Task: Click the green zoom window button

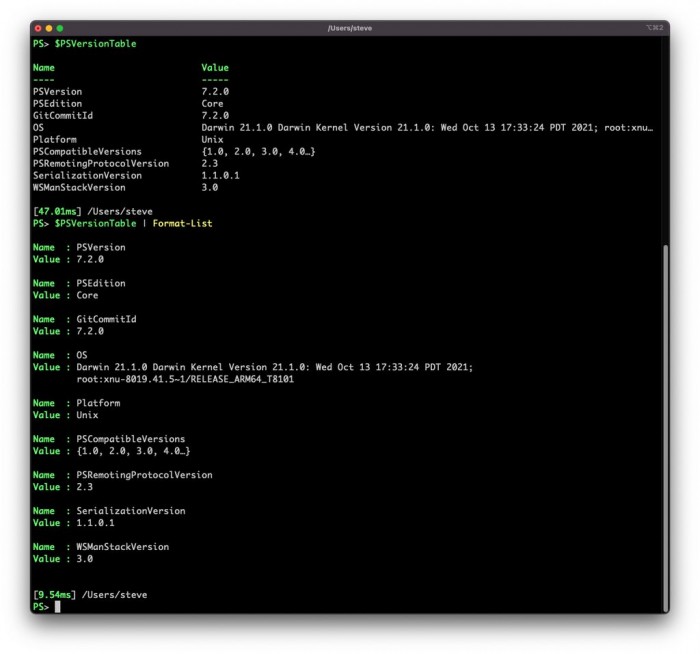Action: [60, 28]
